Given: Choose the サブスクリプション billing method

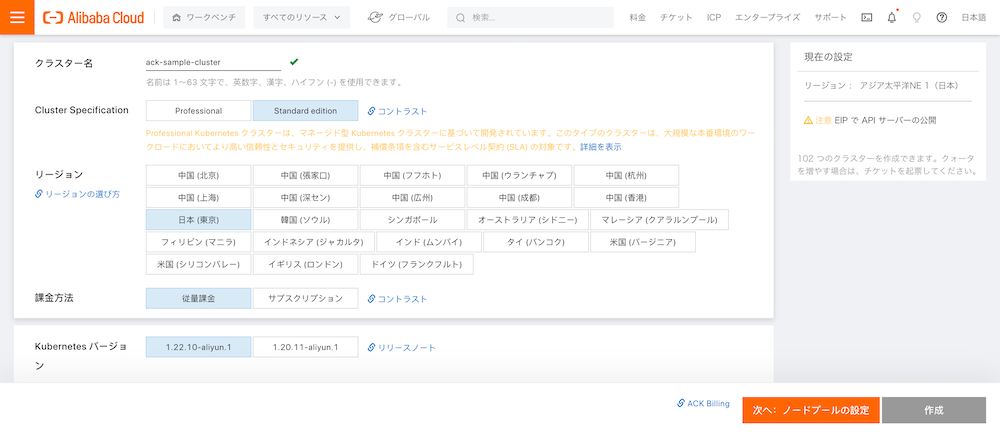Looking at the screenshot, I should 305,298.
